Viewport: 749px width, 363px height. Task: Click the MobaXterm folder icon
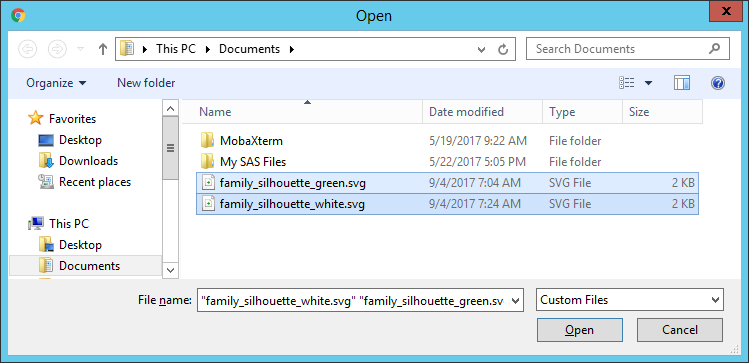click(x=207, y=140)
